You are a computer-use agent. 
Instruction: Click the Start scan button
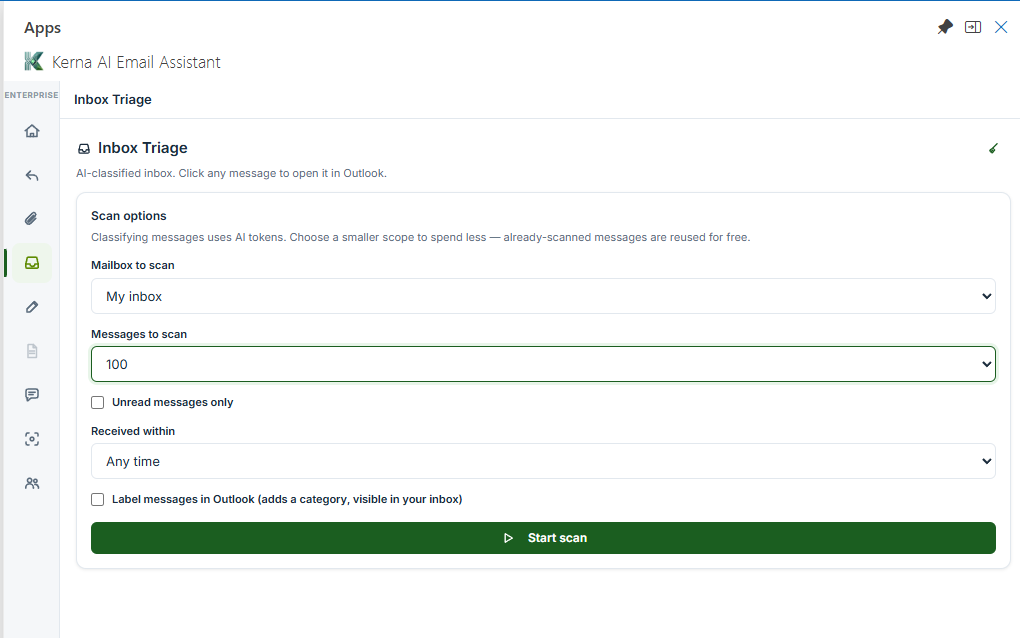543,538
